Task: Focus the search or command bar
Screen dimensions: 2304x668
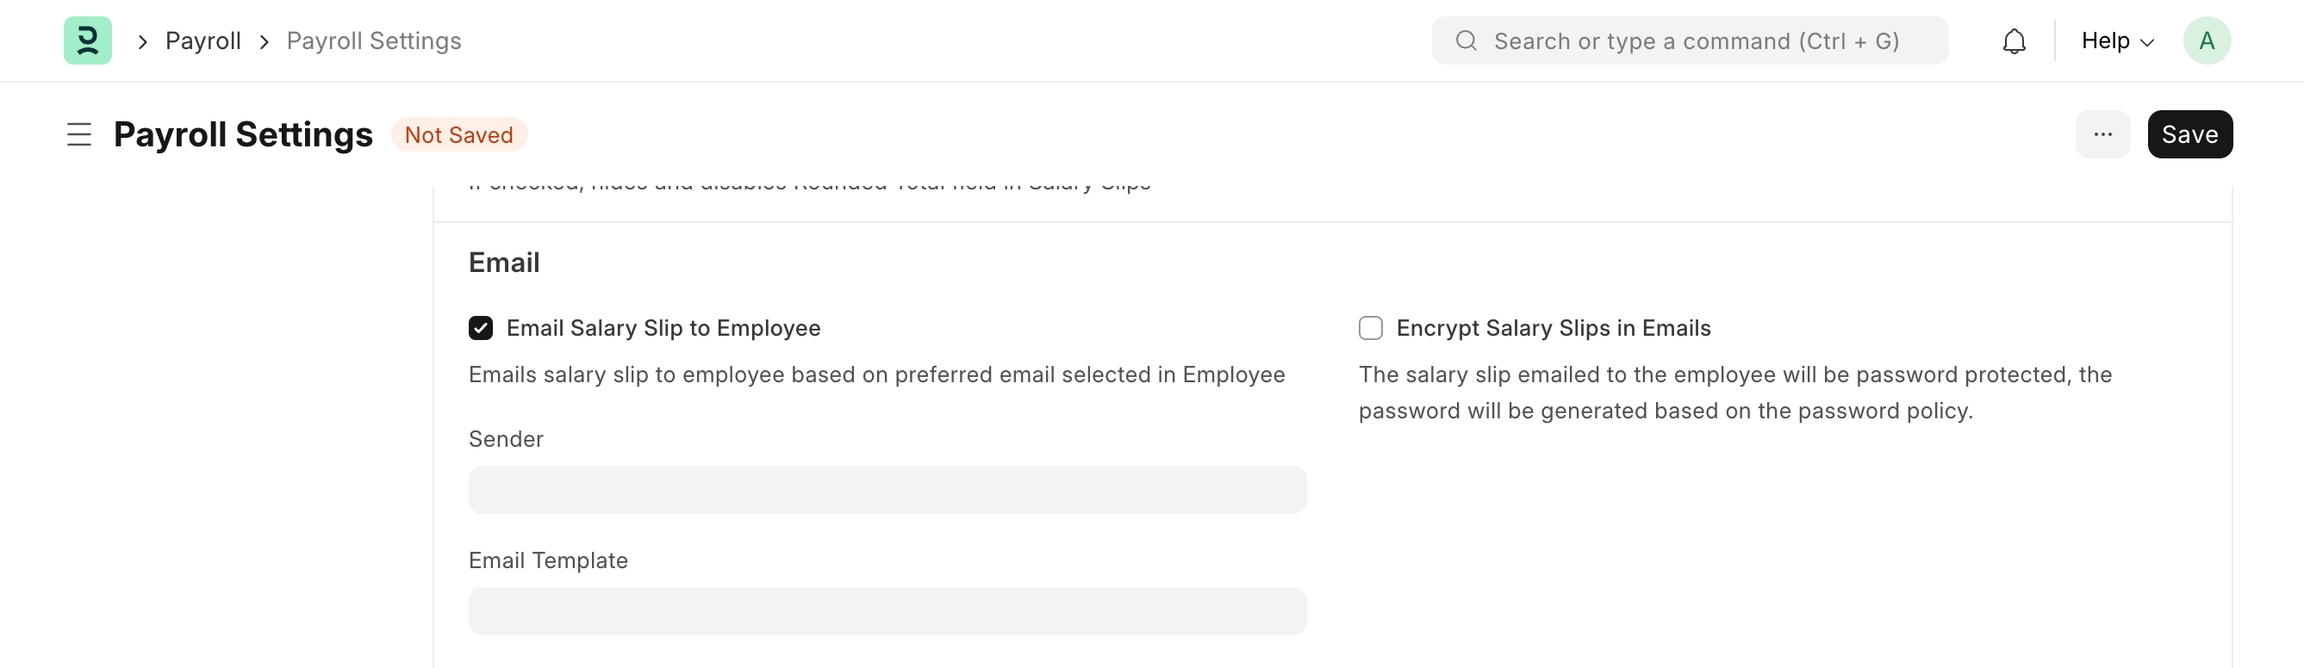Action: (x=1696, y=41)
